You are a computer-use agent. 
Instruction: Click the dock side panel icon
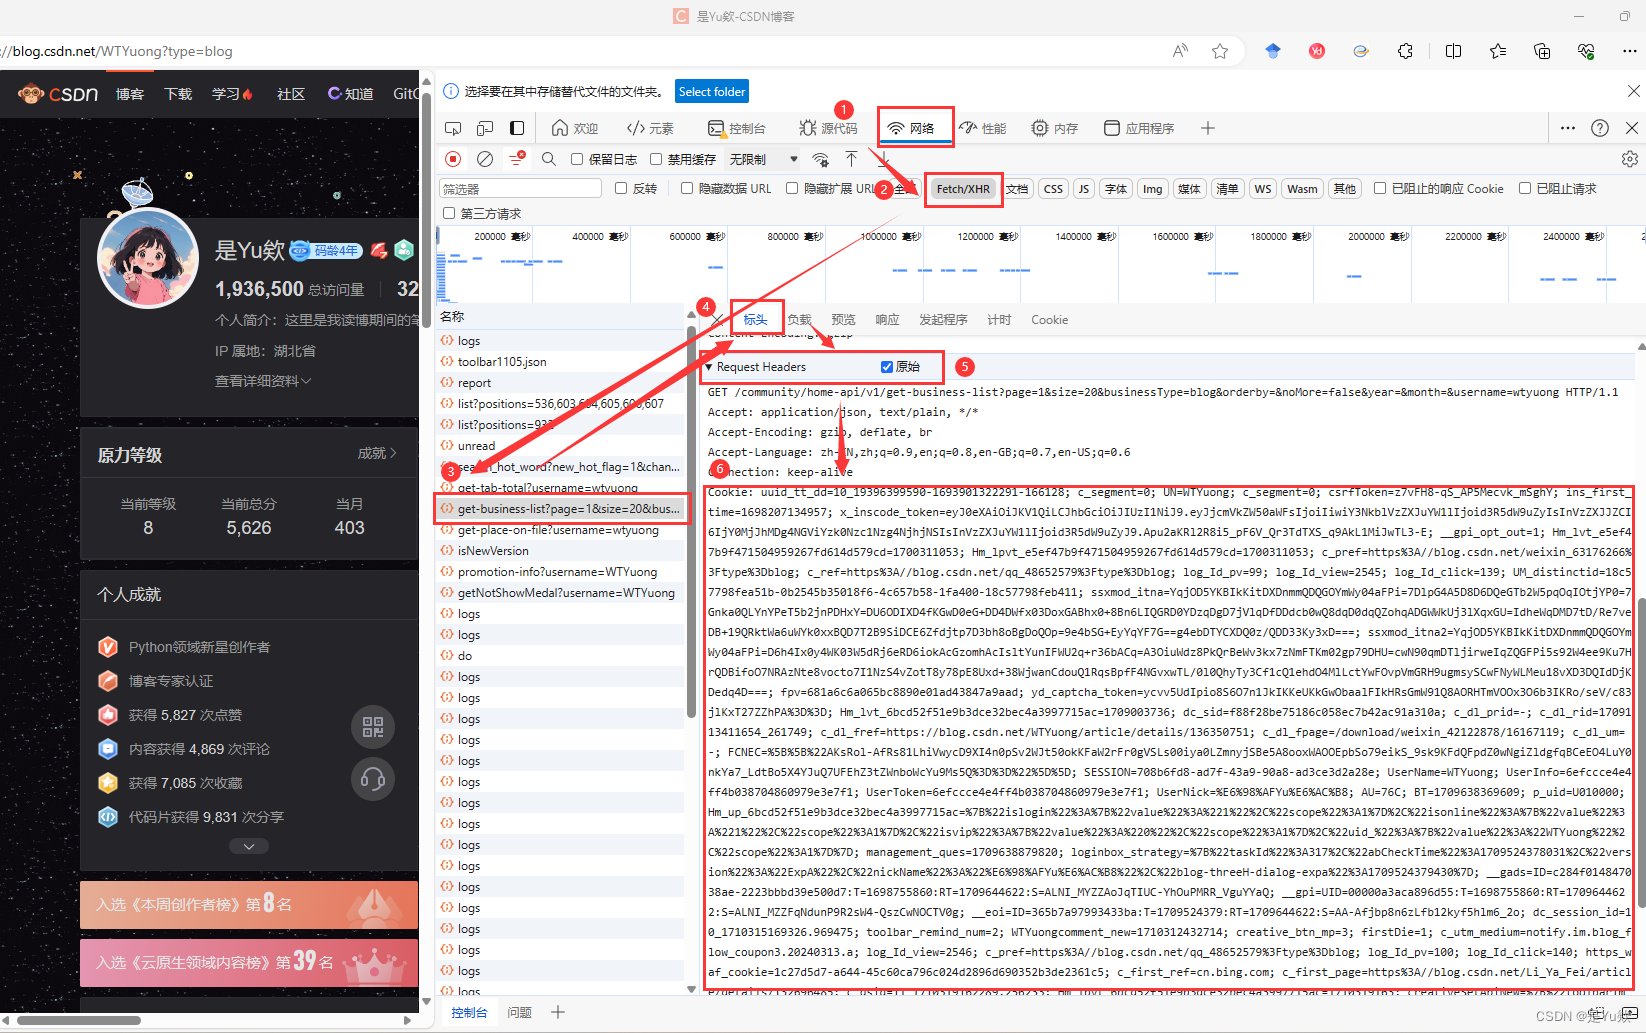[x=517, y=128]
